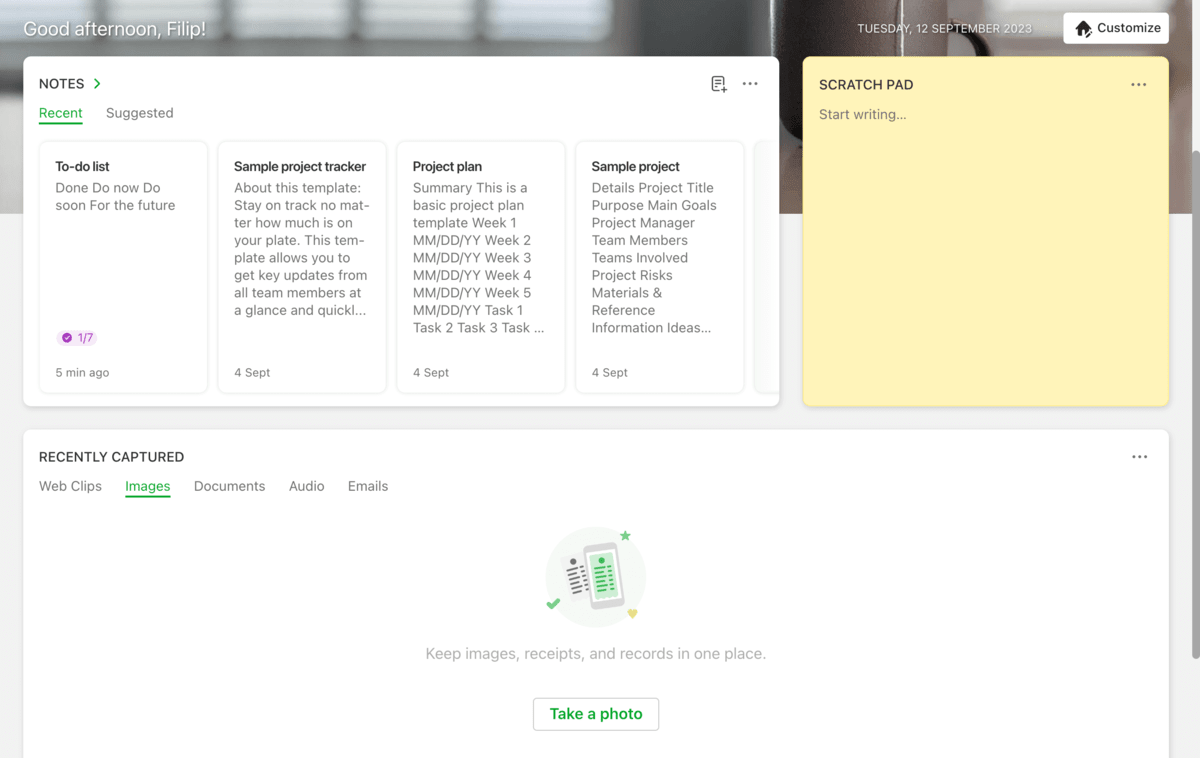The width and height of the screenshot is (1200, 758).
Task: Open the Documents tab
Action: click(229, 486)
